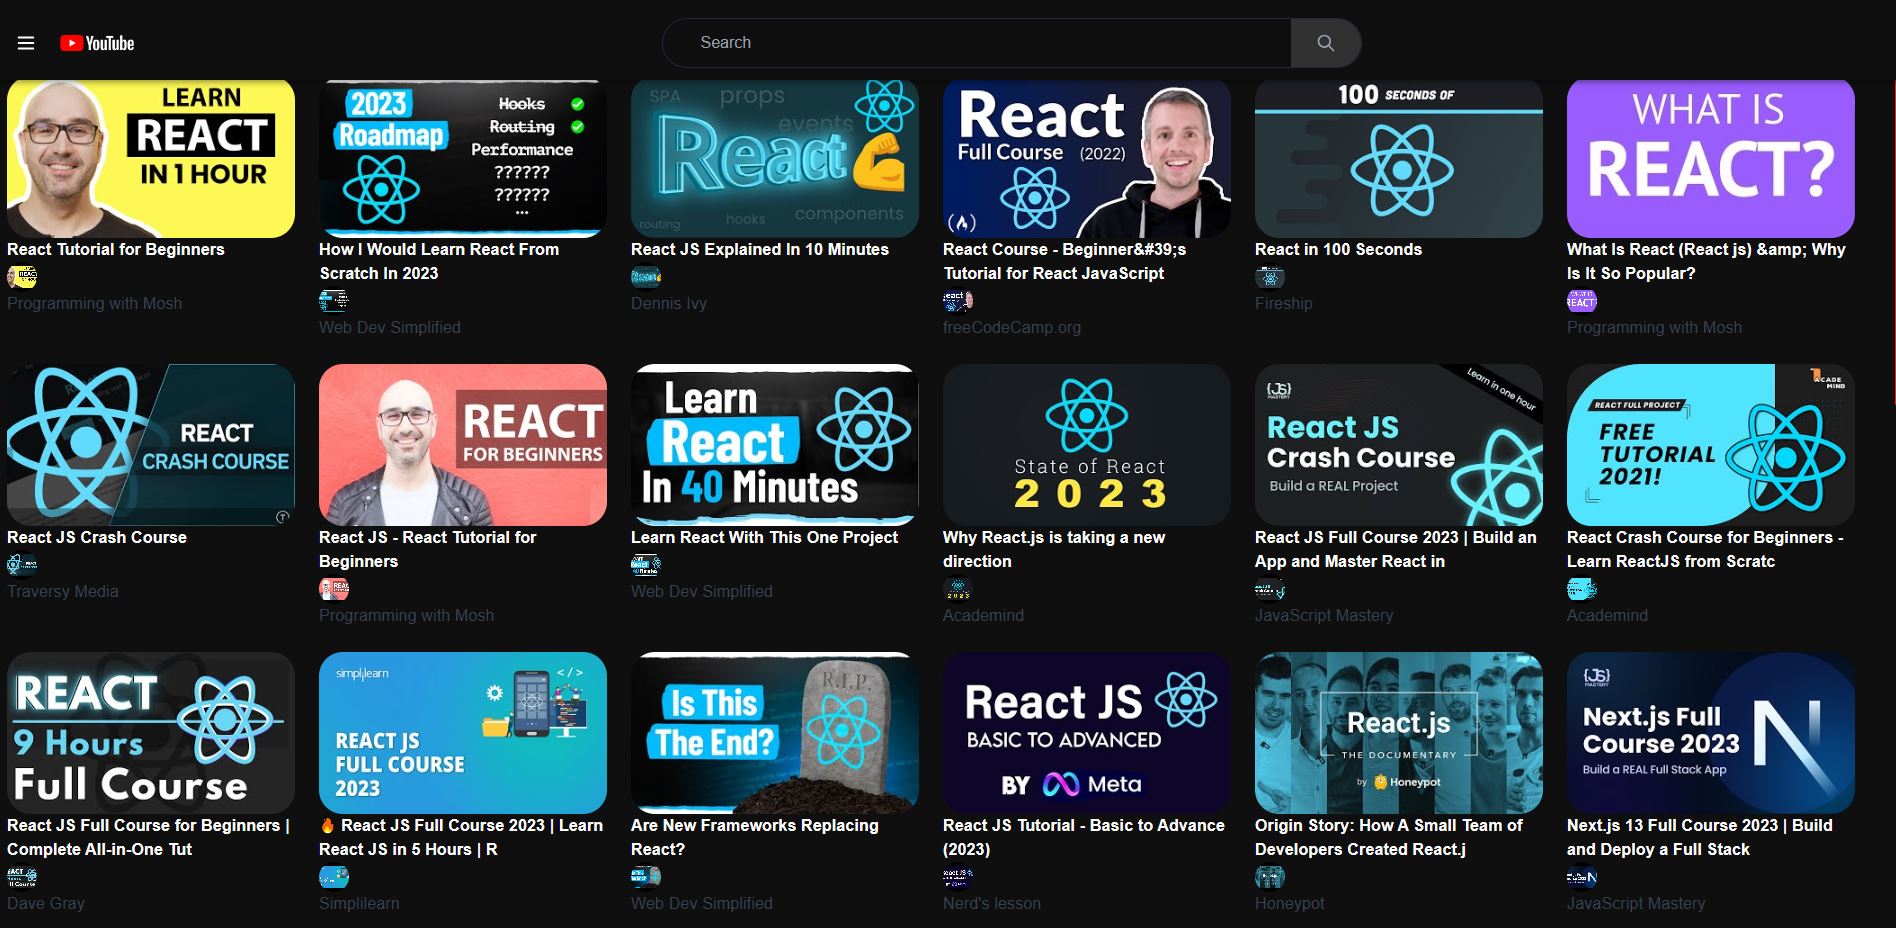Visit Dennis Ivy channel name
Viewport: 1896px width, 928px height.
[x=669, y=303]
